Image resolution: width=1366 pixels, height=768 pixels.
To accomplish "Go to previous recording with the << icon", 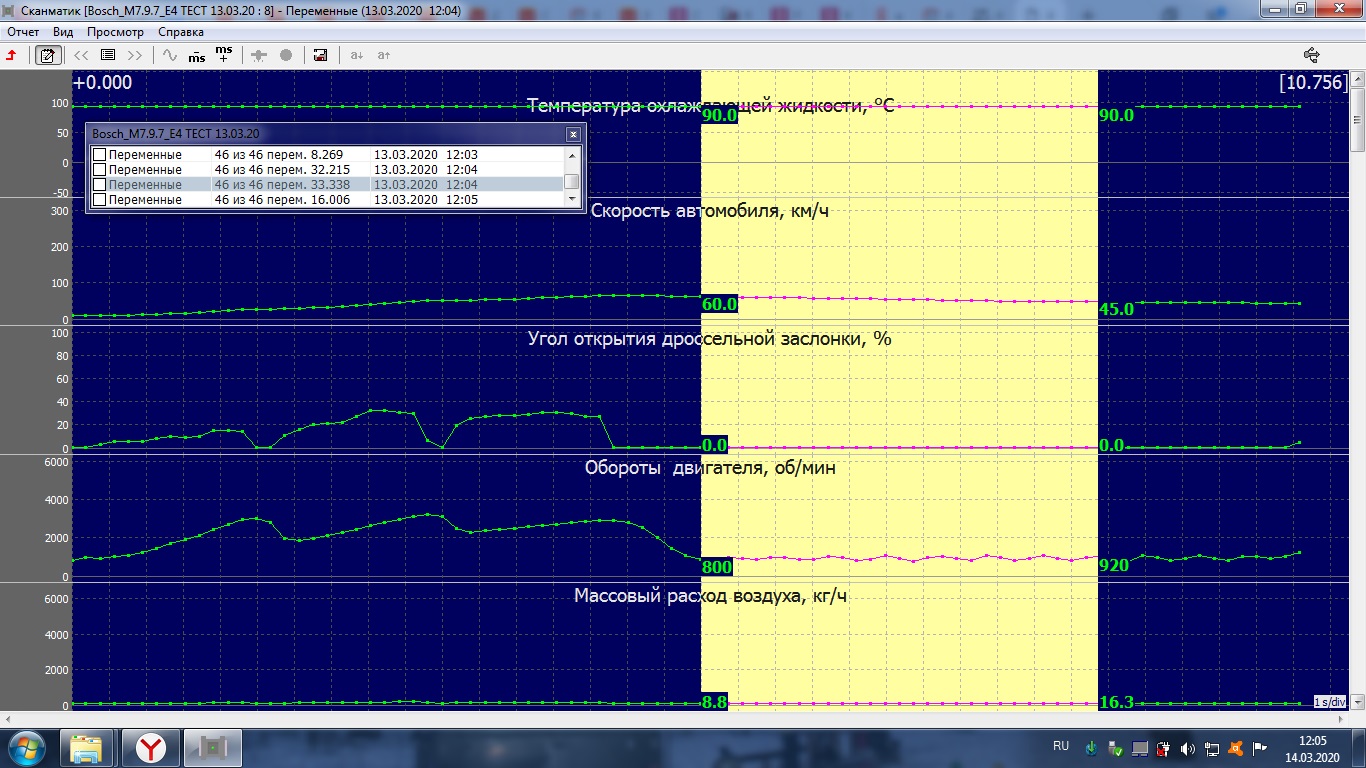I will coord(81,55).
